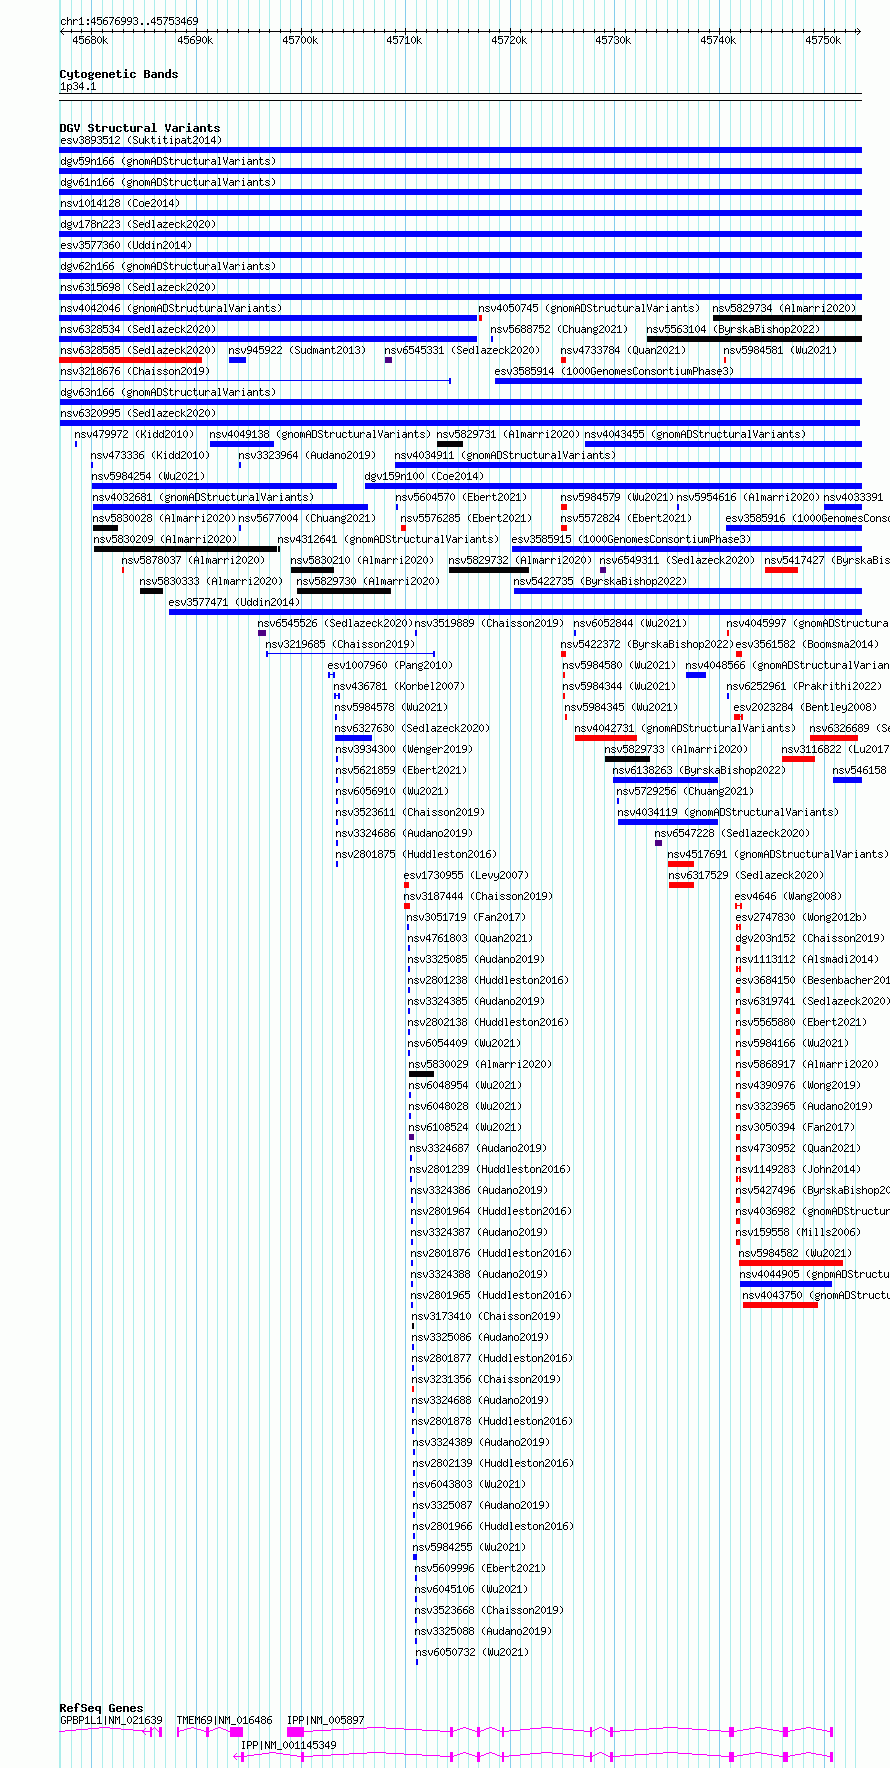Select the nsv4042046 gnomAD variant label
Screen dimensions: 890x1768
(171, 308)
